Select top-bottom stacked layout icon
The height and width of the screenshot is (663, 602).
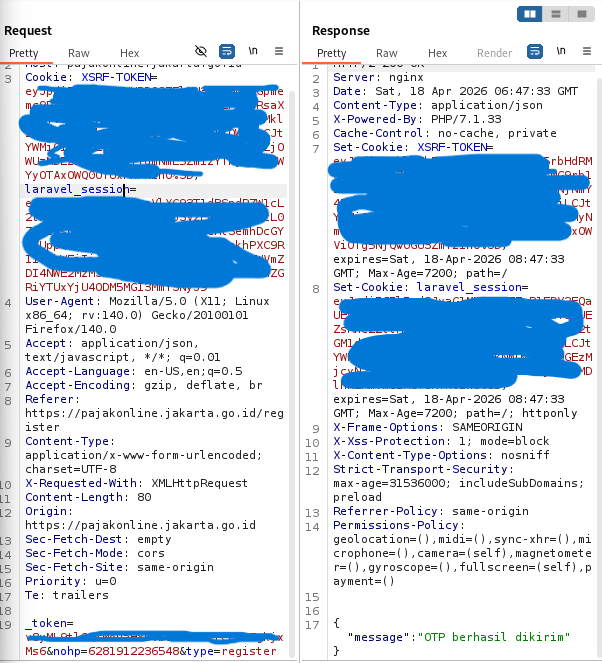coord(555,14)
